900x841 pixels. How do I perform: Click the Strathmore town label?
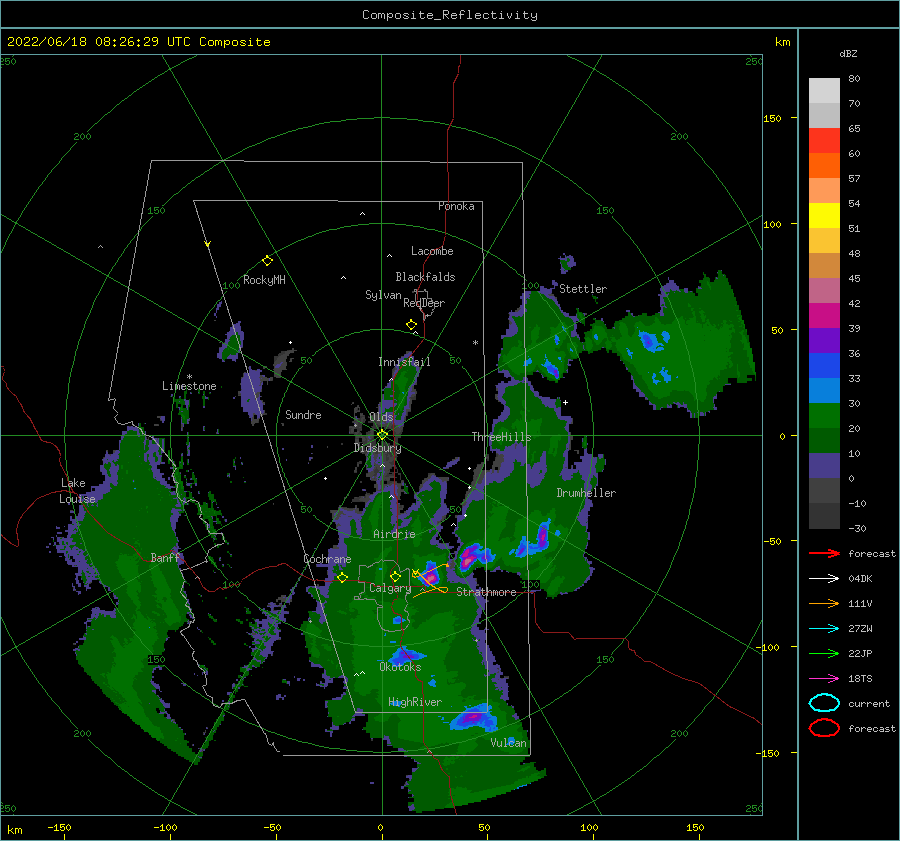pos(486,592)
